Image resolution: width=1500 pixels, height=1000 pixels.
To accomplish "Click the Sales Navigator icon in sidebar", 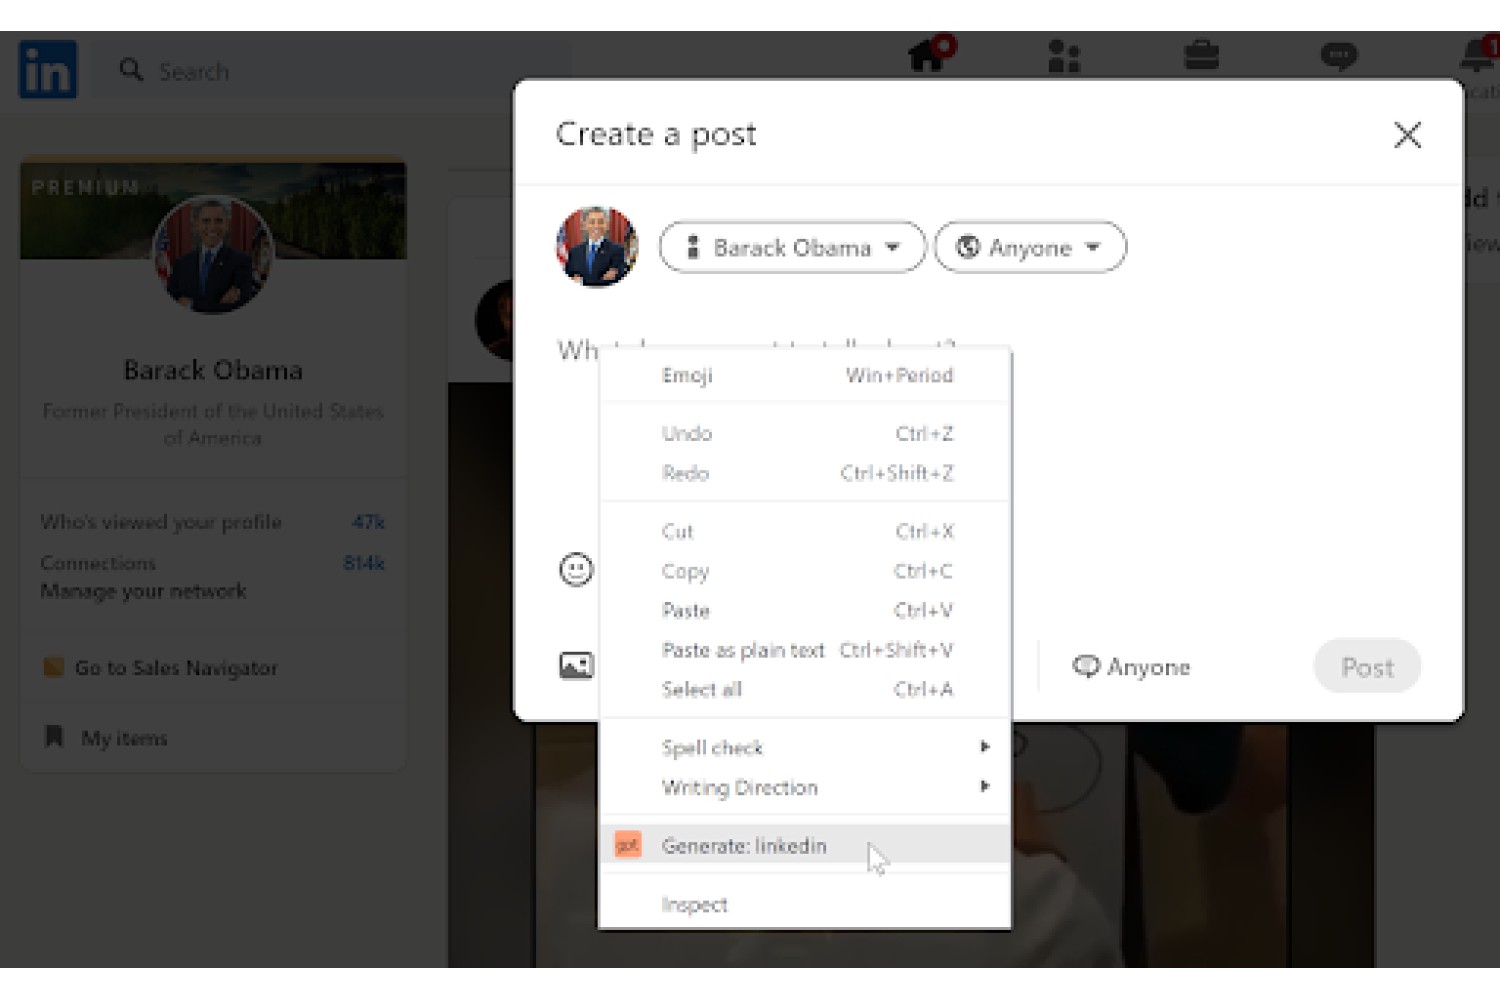I will point(54,667).
